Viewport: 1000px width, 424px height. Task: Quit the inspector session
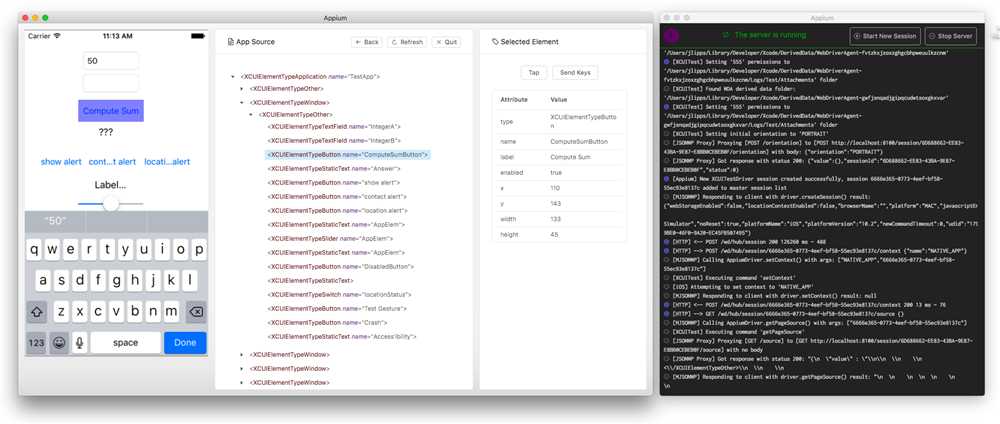click(446, 42)
